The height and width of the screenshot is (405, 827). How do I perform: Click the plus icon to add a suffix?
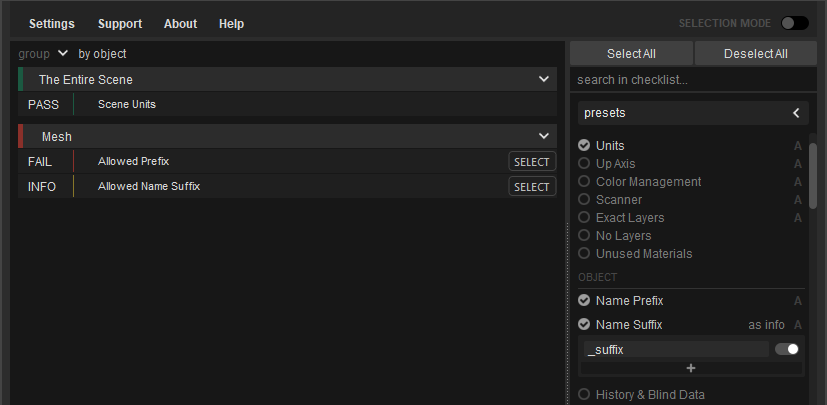(x=691, y=368)
